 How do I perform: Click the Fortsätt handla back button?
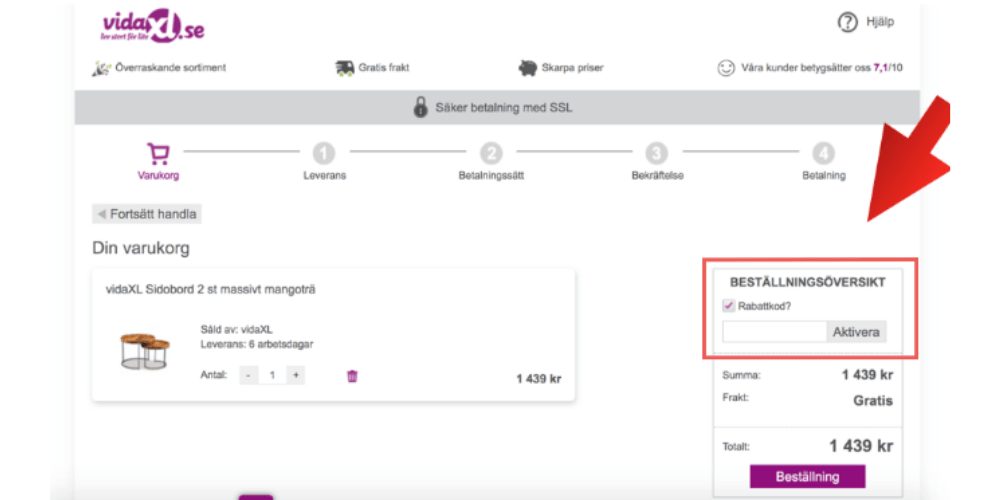click(147, 214)
